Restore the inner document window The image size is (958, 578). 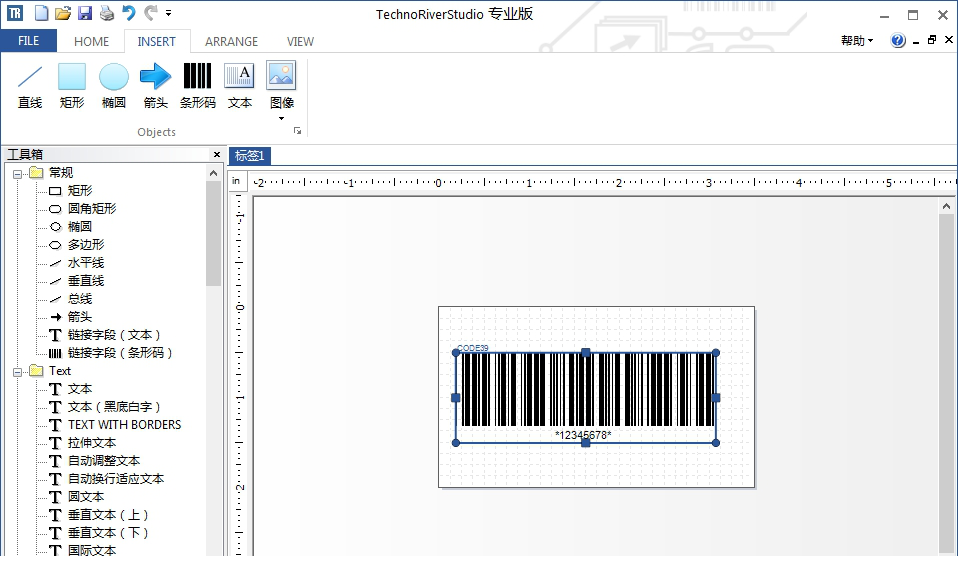(x=932, y=40)
